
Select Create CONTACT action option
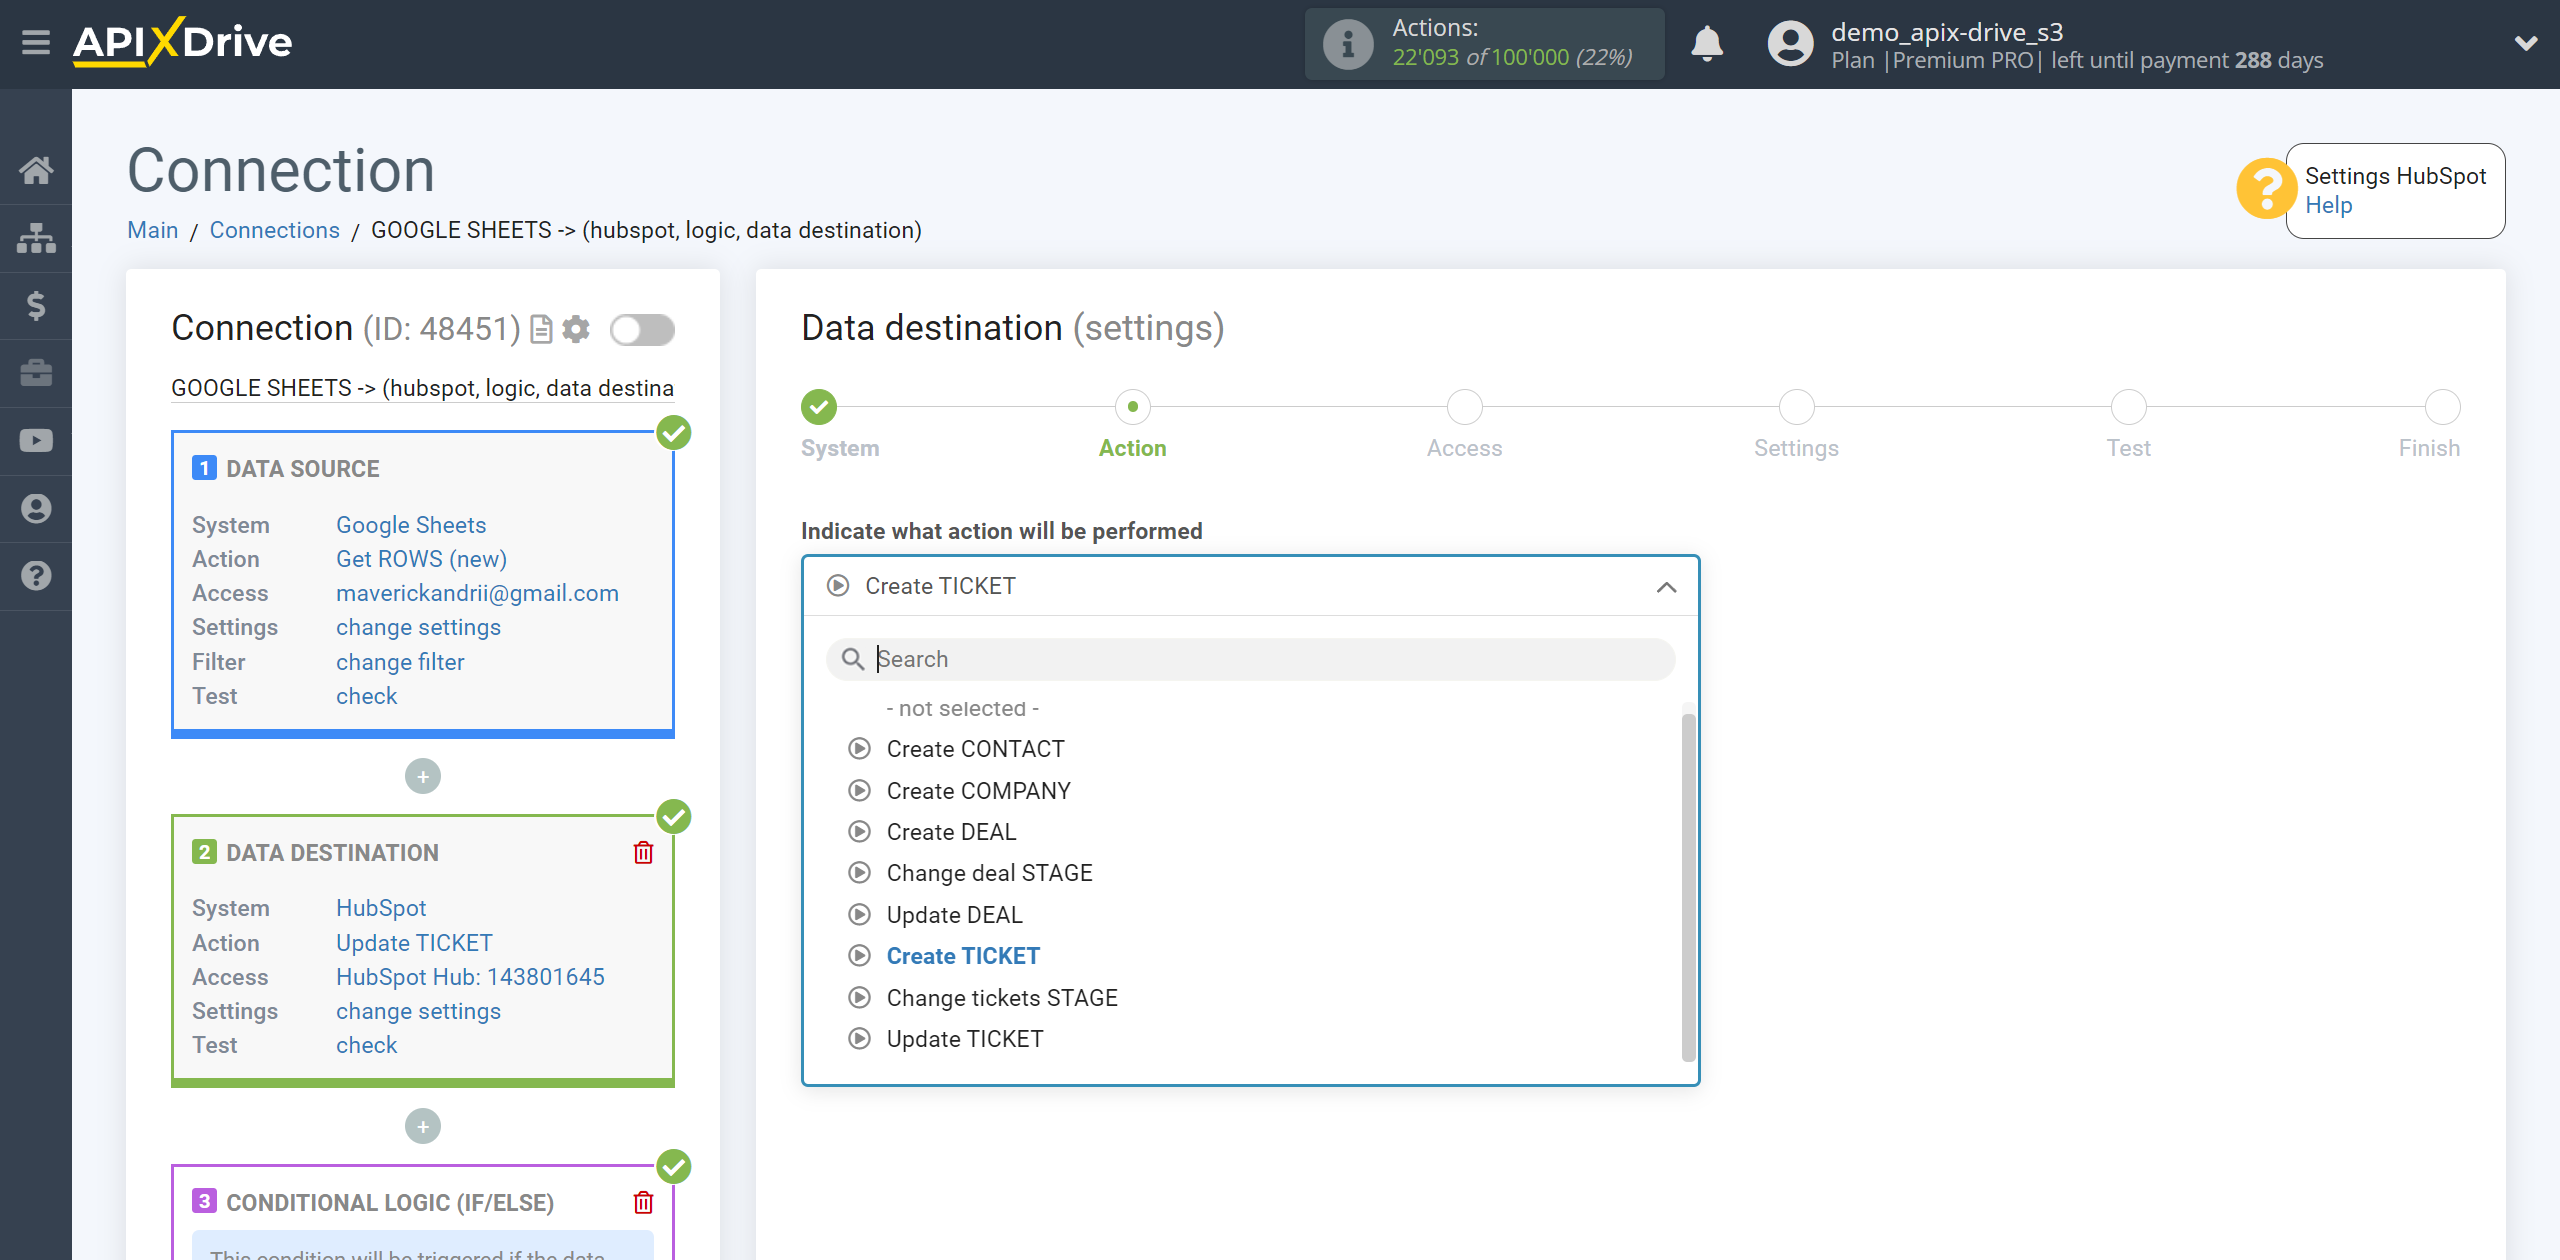click(975, 749)
